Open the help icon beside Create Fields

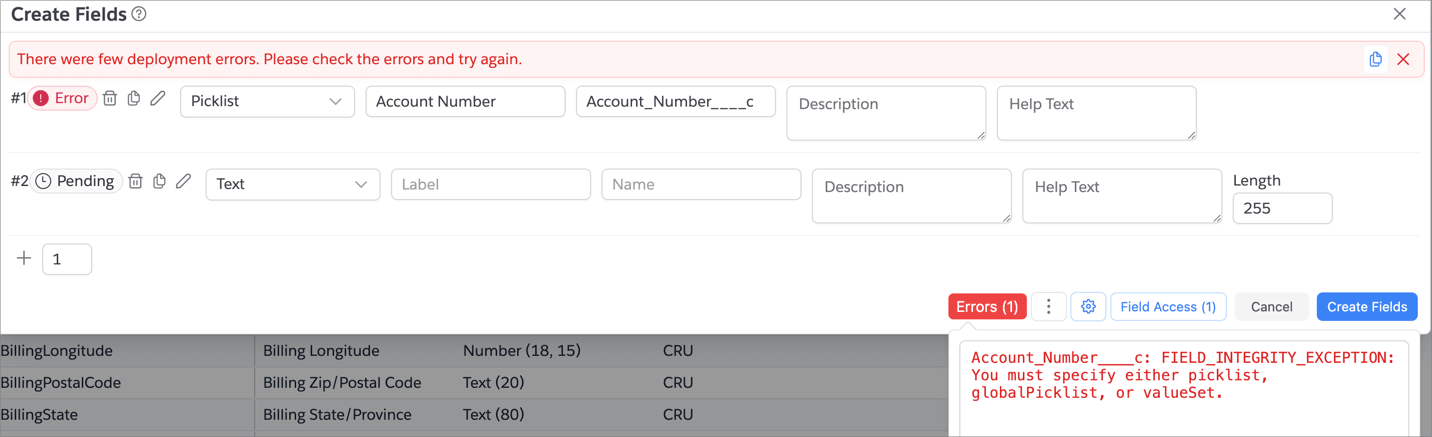click(x=139, y=15)
